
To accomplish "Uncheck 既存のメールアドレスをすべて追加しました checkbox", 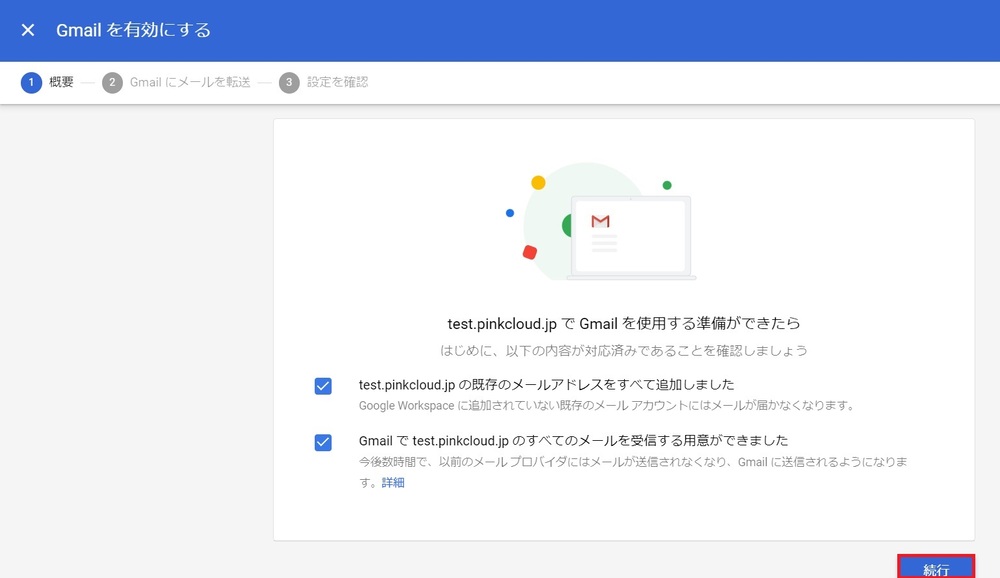I will point(323,386).
